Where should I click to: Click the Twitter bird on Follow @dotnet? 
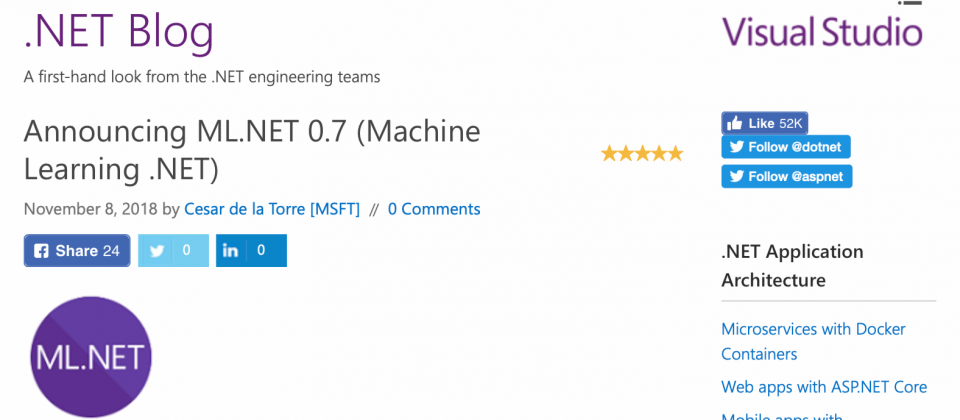pyautogui.click(x=737, y=147)
